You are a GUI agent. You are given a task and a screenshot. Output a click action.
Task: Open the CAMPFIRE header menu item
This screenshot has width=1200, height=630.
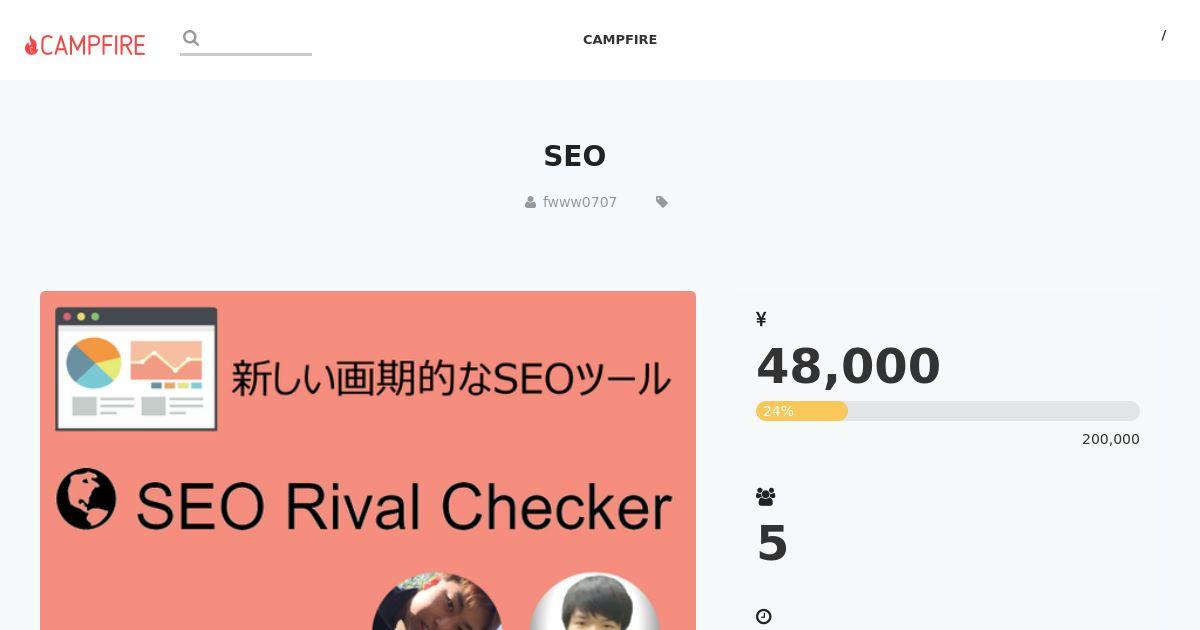point(620,40)
